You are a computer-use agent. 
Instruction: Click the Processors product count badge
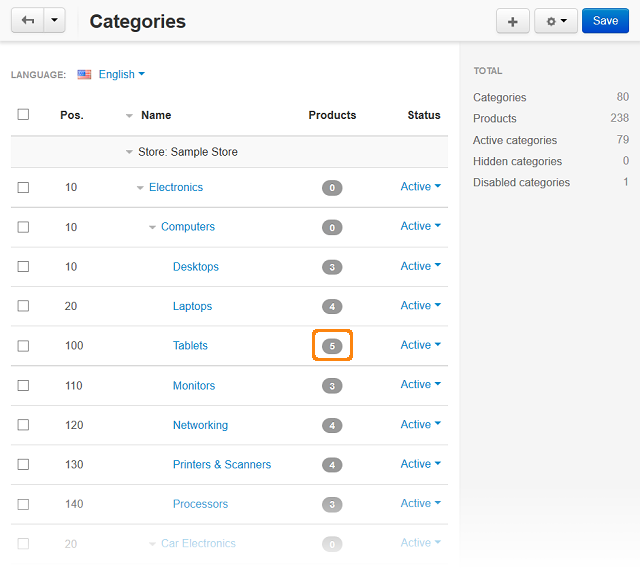(332, 504)
